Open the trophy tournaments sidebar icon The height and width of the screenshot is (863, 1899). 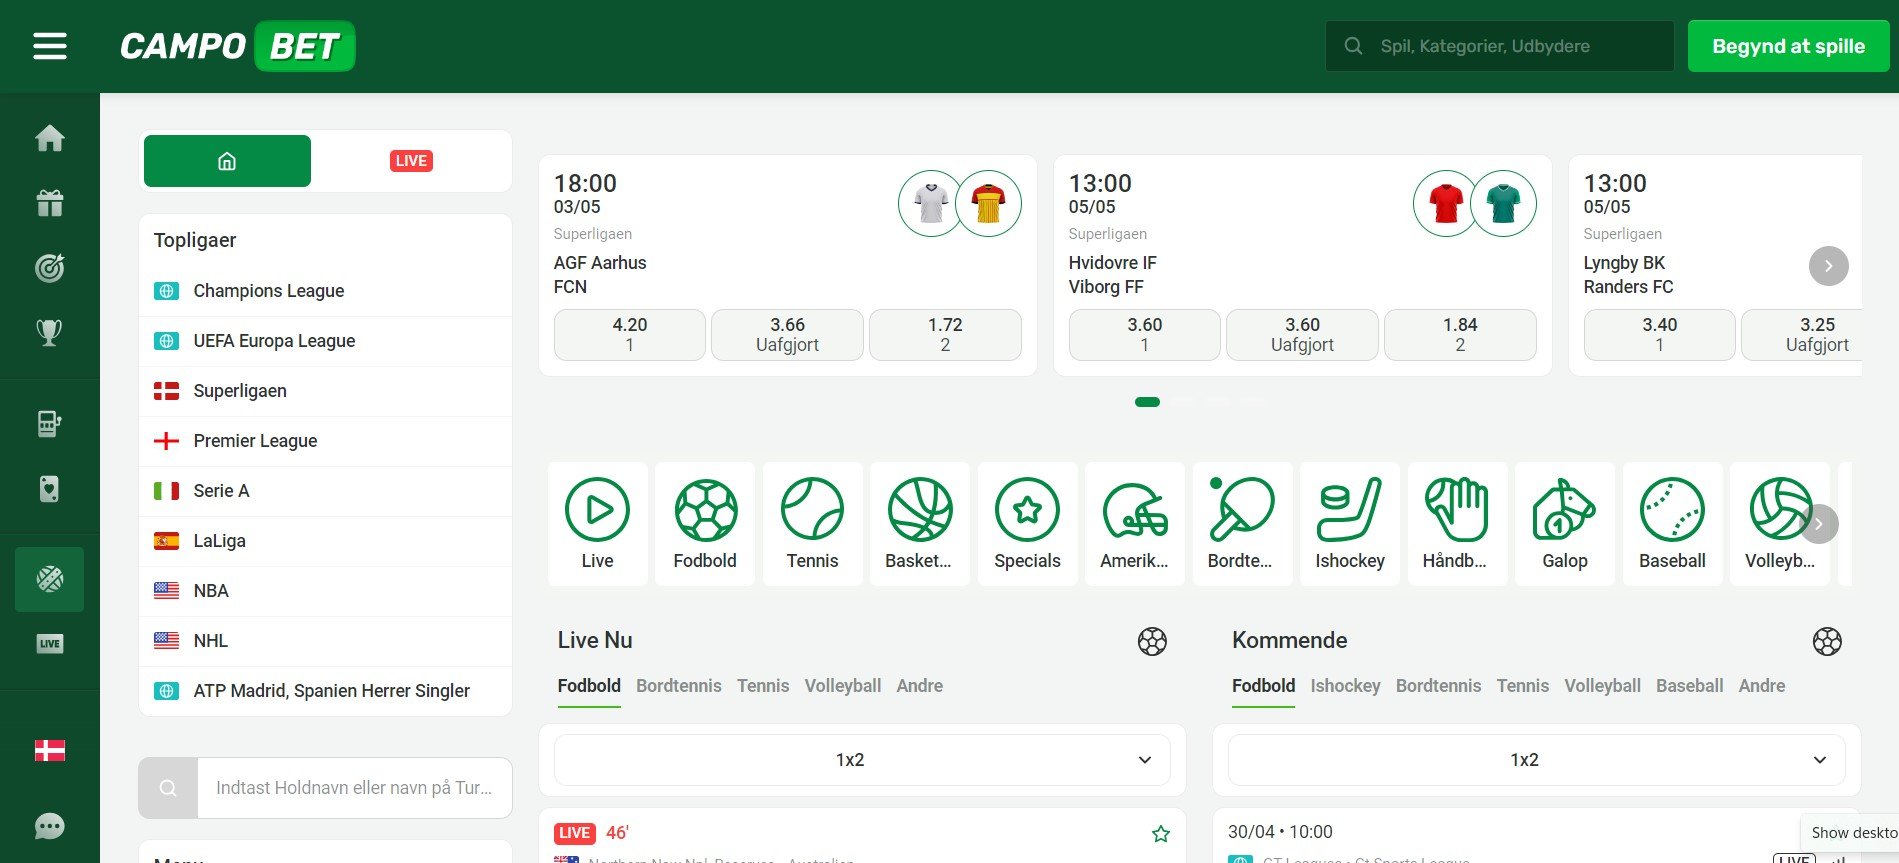pyautogui.click(x=49, y=332)
